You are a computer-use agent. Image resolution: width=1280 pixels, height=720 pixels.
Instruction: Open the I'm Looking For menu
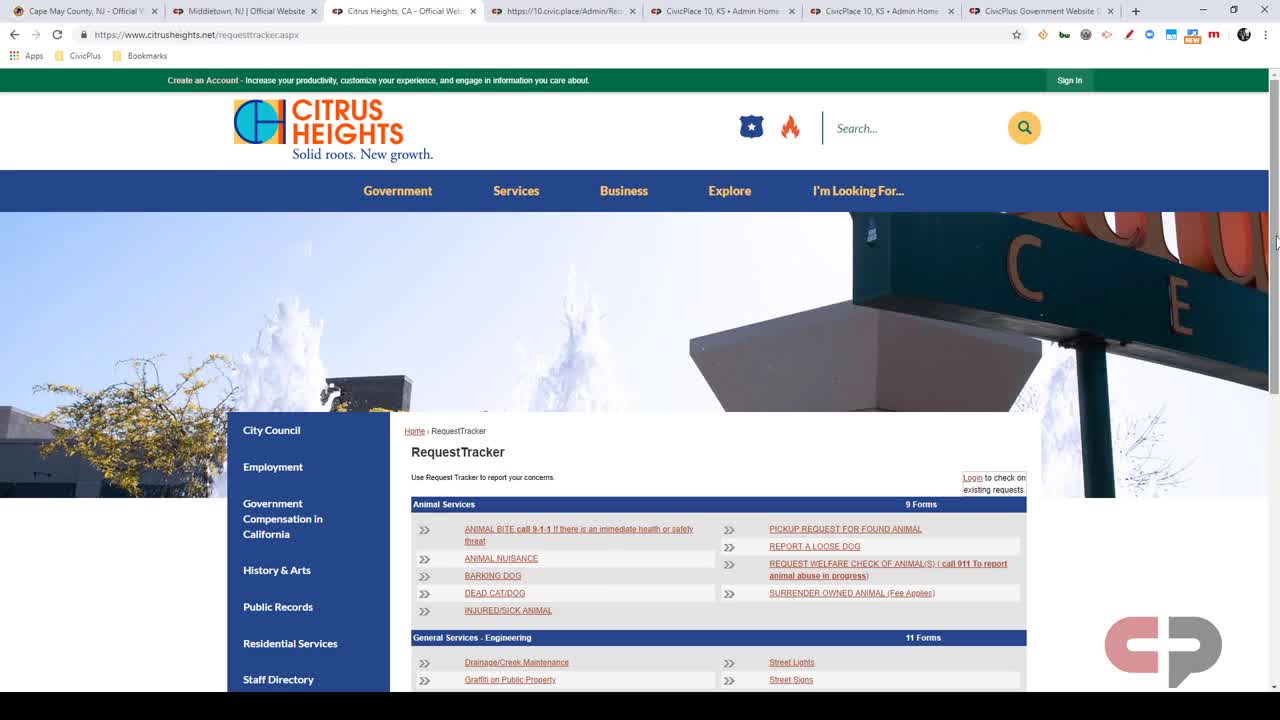(858, 191)
